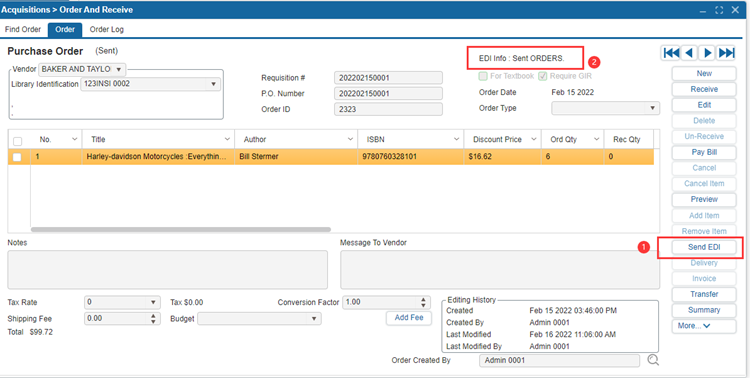Open the No. column filter arrow
This screenshot has height=378, width=750.
[x=74, y=139]
